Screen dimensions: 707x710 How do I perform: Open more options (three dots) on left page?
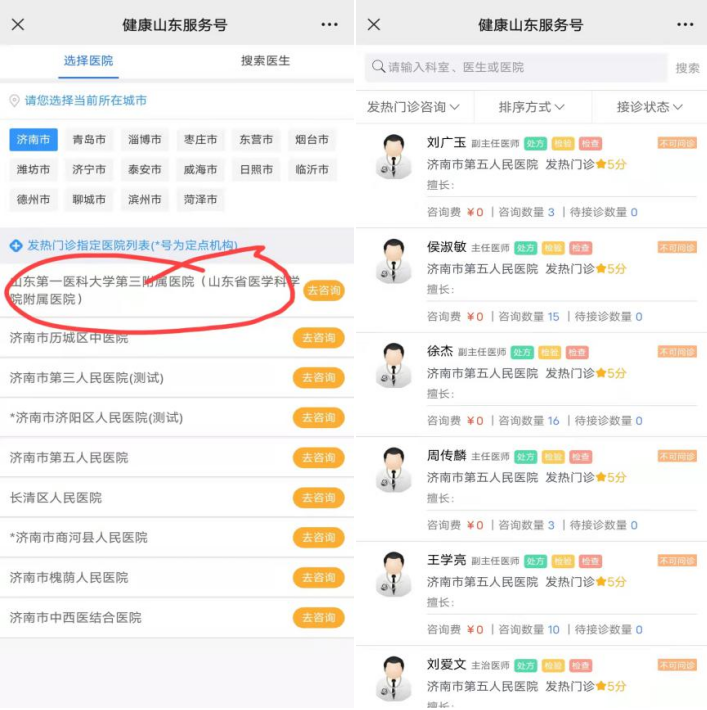(329, 24)
